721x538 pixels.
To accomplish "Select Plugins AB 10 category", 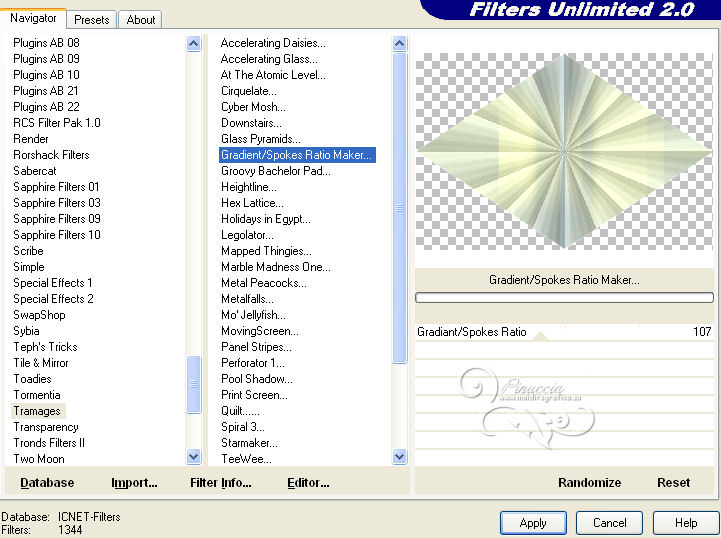I will click(46, 75).
